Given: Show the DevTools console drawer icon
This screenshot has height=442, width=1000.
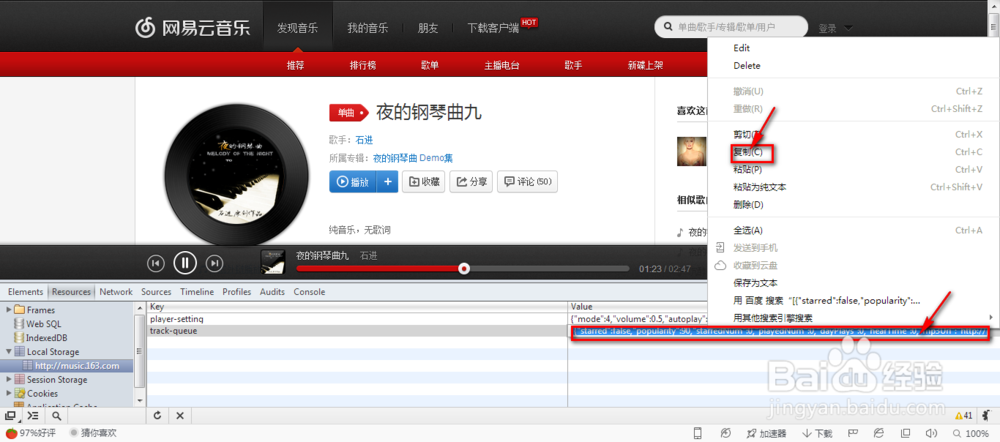Looking at the screenshot, I should pyautogui.click(x=33, y=416).
